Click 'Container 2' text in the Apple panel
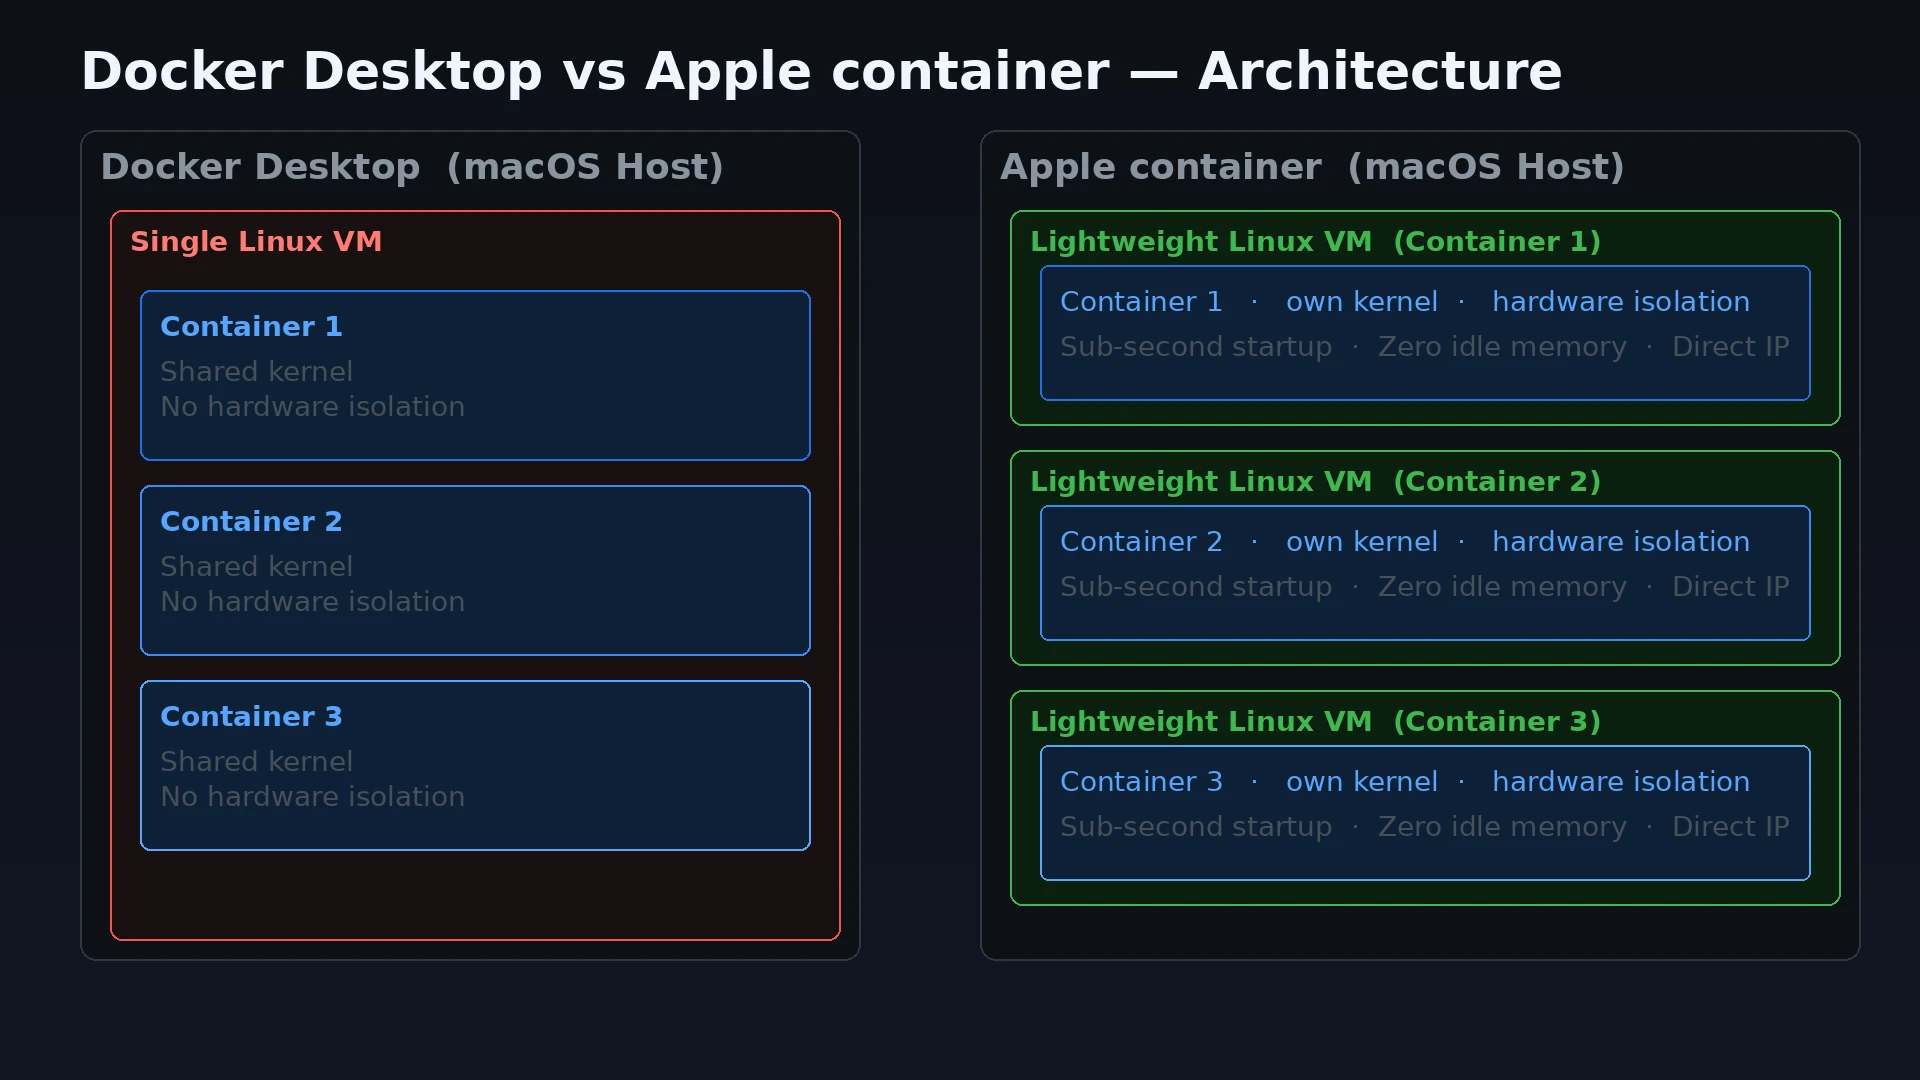The width and height of the screenshot is (1920, 1080). (1141, 542)
